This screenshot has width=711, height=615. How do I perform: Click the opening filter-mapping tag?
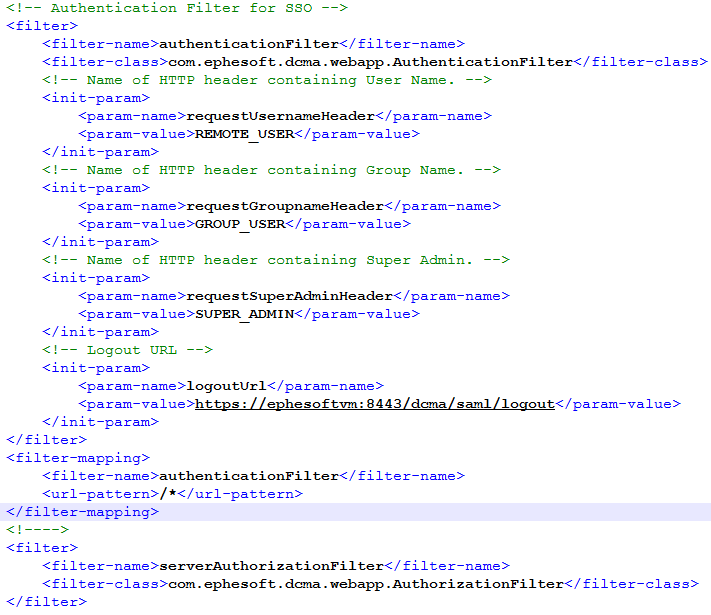pos(78,458)
